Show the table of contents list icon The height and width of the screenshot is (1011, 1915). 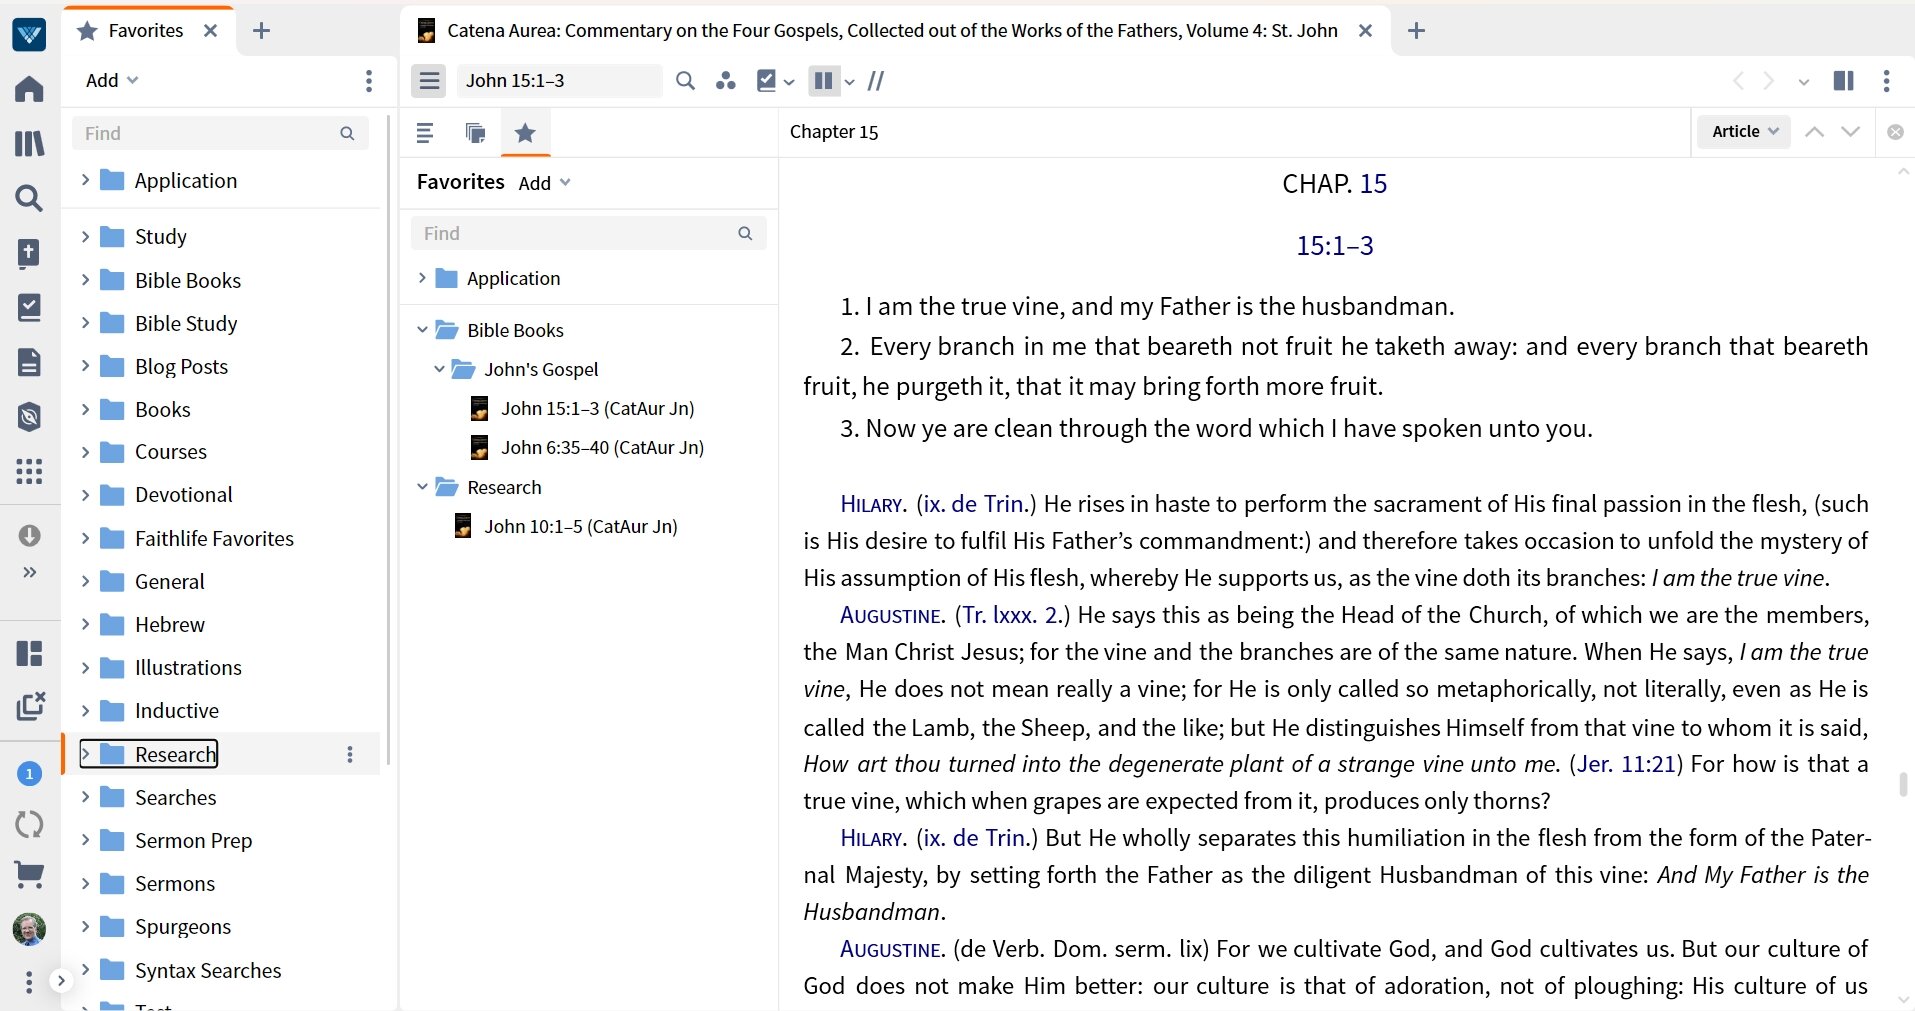click(425, 132)
